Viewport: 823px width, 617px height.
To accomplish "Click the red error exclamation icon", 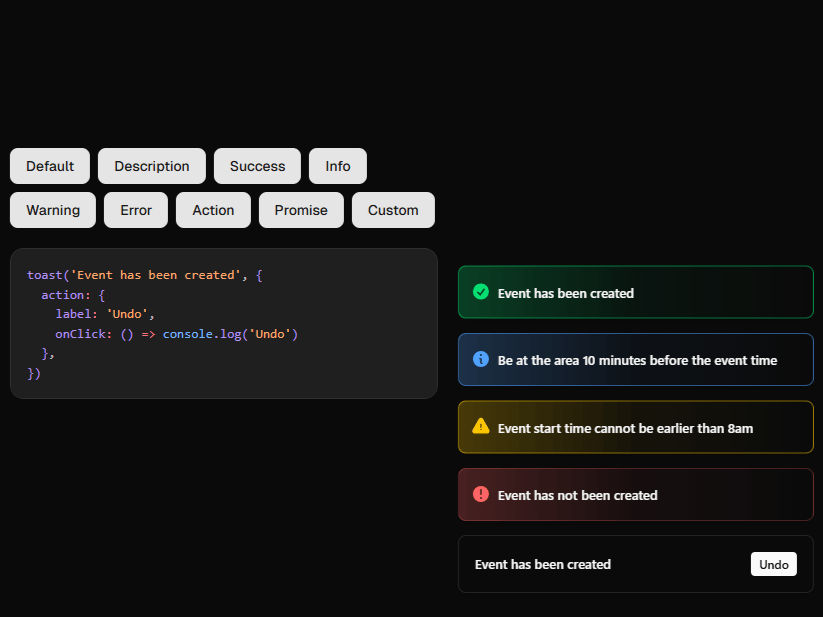I will (x=480, y=494).
